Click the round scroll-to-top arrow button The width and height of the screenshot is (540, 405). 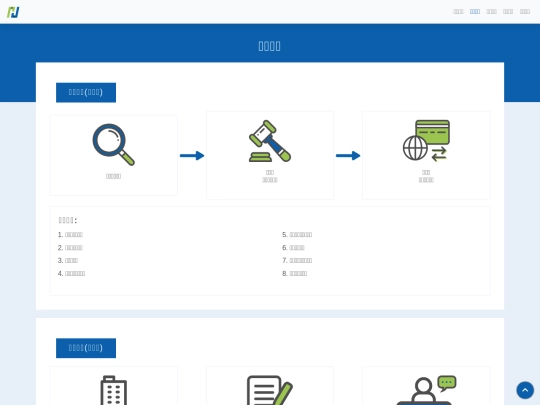tap(525, 390)
